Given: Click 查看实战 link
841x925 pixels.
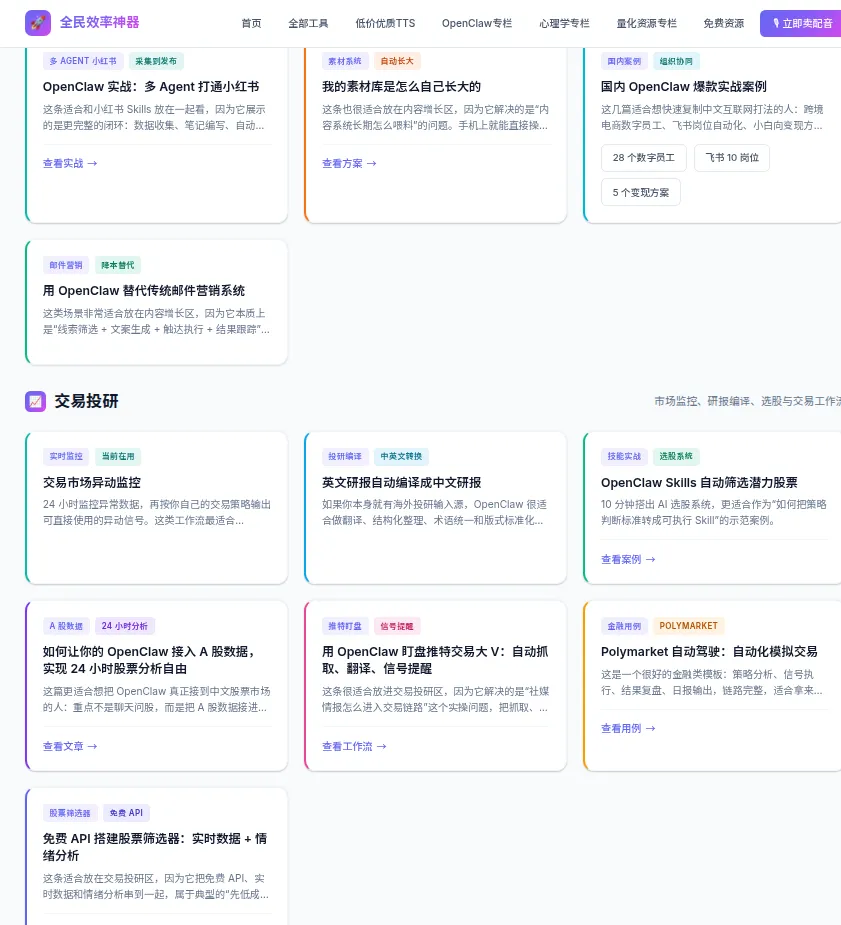Looking at the screenshot, I should (70, 163).
